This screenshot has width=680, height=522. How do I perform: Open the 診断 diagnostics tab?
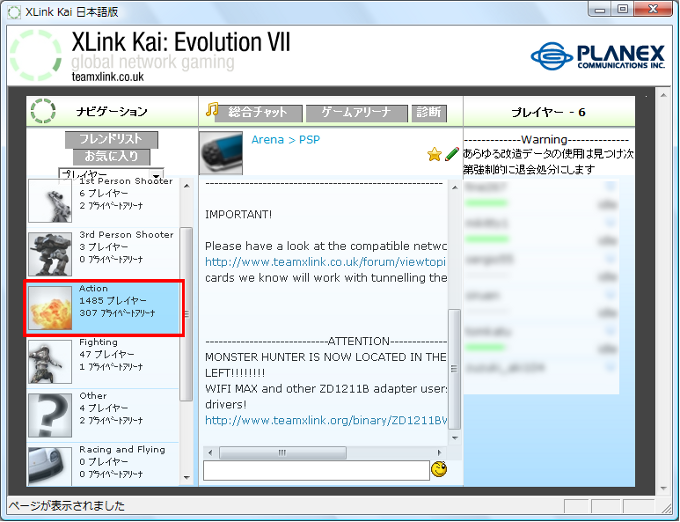tap(428, 113)
